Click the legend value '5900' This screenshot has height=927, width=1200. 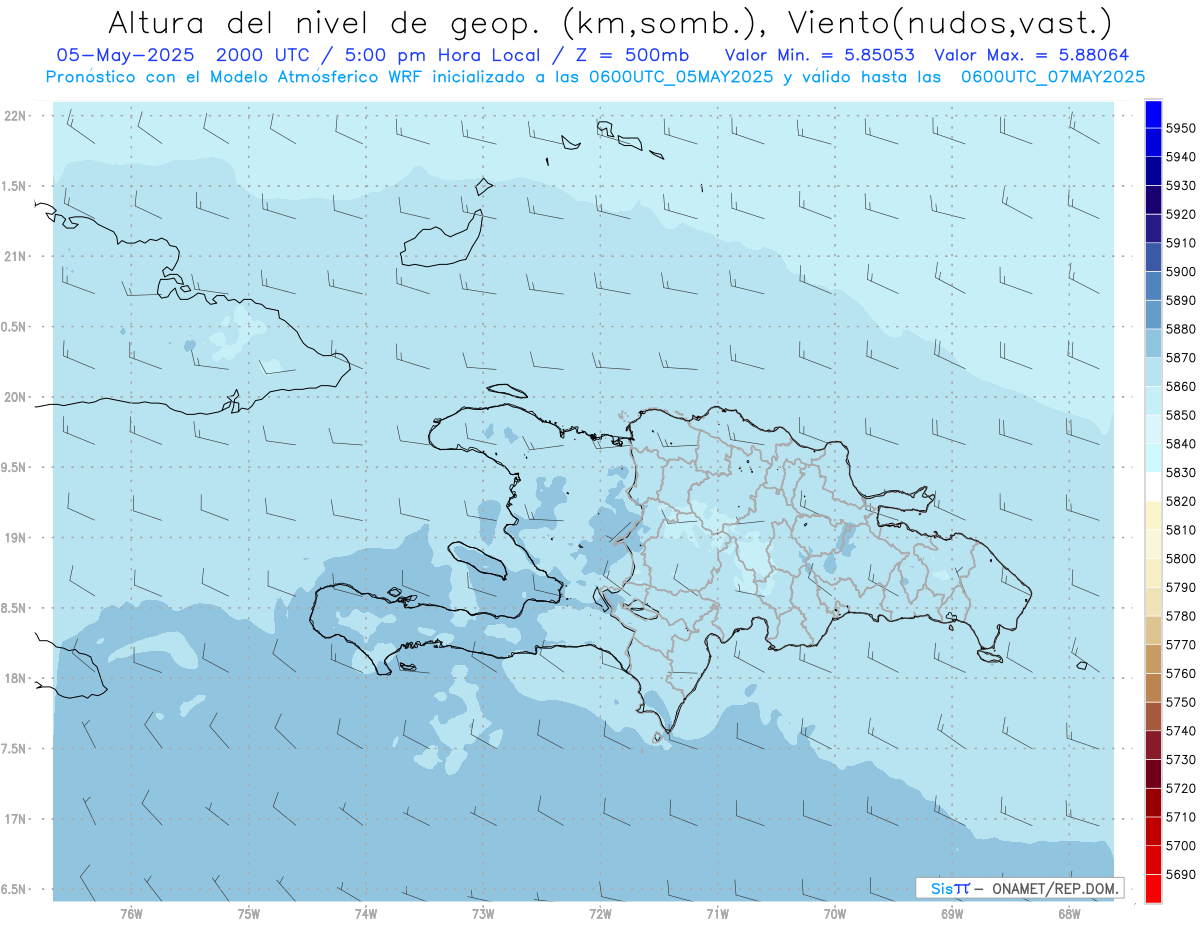[x=1180, y=272]
